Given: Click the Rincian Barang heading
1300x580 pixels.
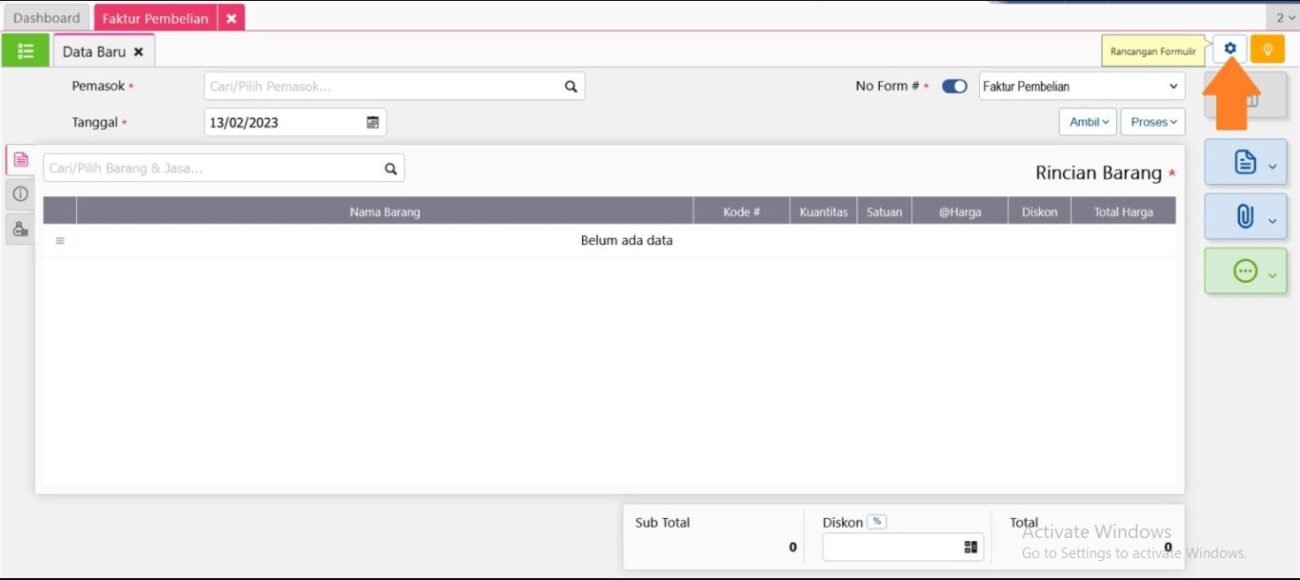Looking at the screenshot, I should (x=1099, y=173).
